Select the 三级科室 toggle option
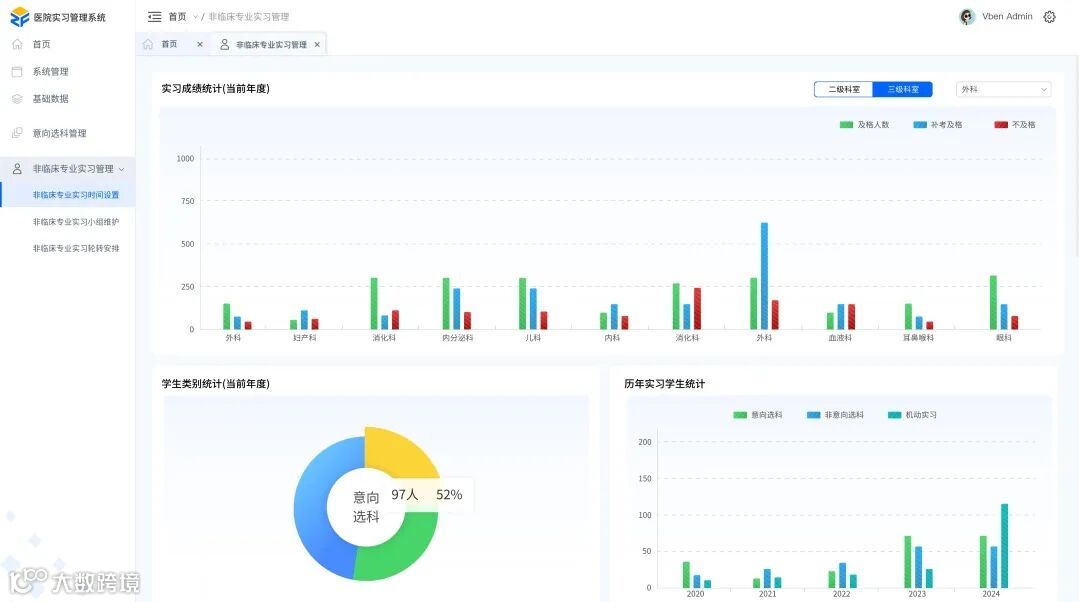The height and width of the screenshot is (602, 1079). coord(903,89)
